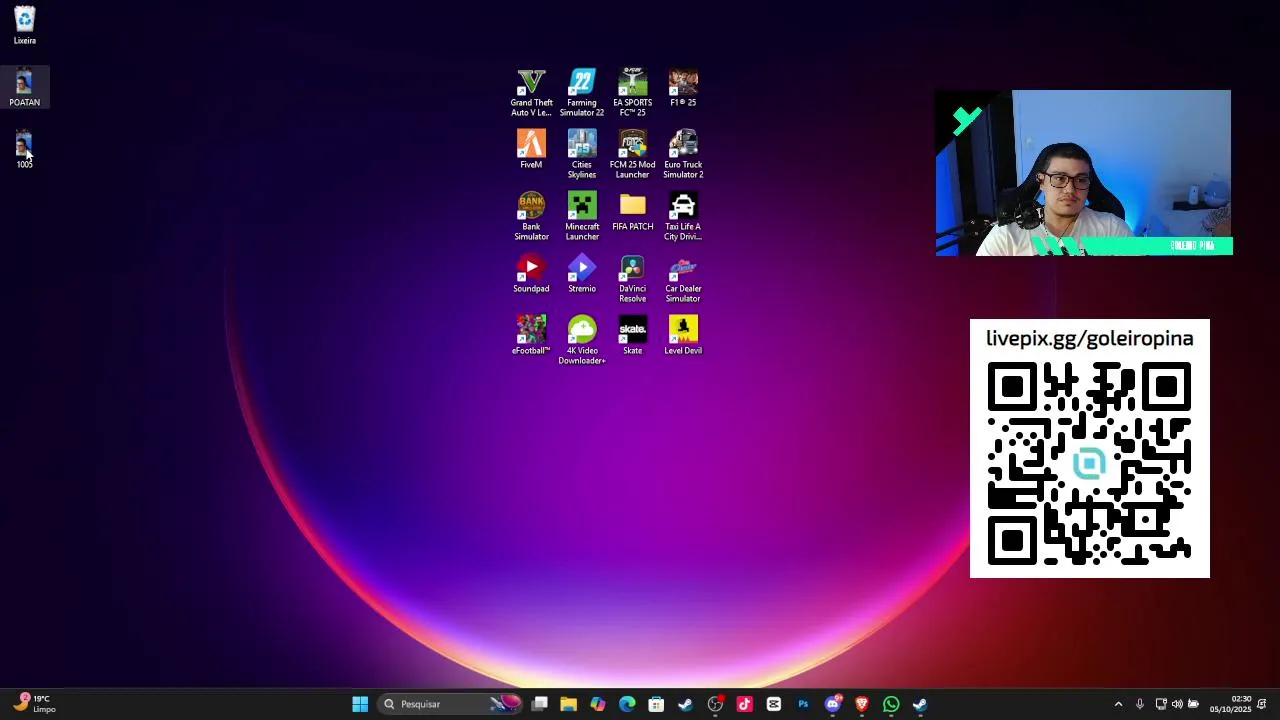Launch Bank Simulator shortcut

click(x=531, y=217)
